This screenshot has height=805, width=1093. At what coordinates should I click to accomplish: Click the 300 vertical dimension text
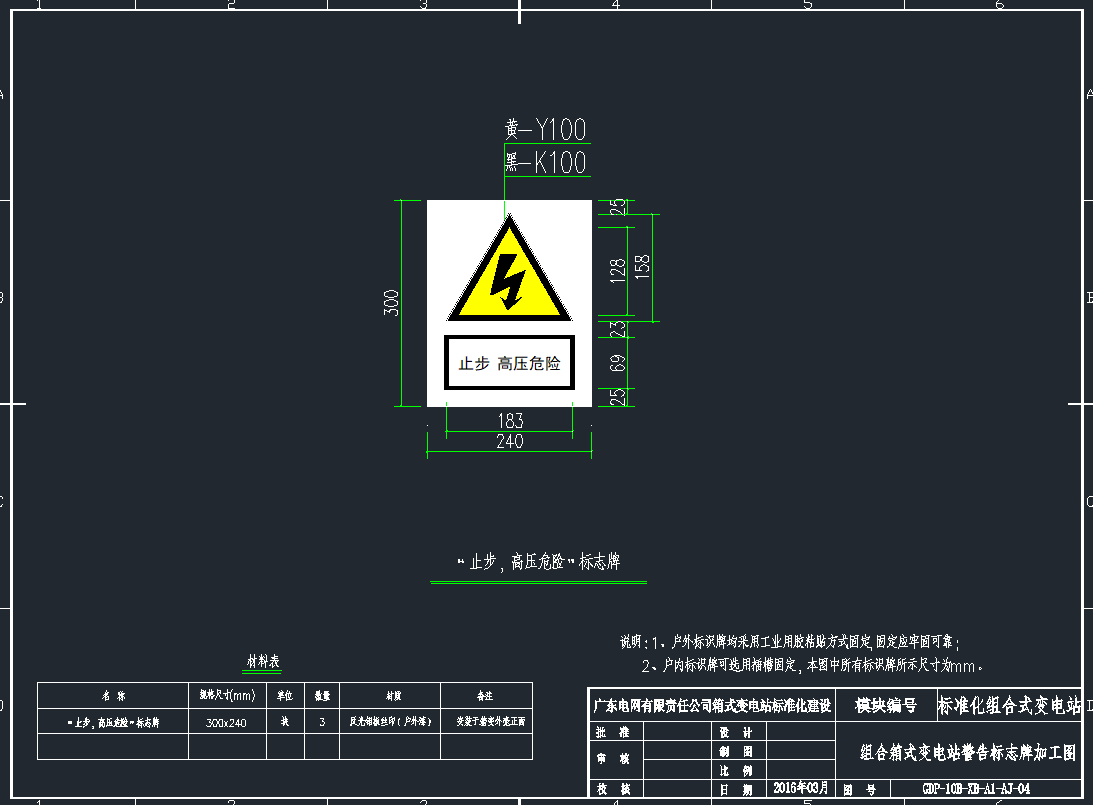coord(392,303)
